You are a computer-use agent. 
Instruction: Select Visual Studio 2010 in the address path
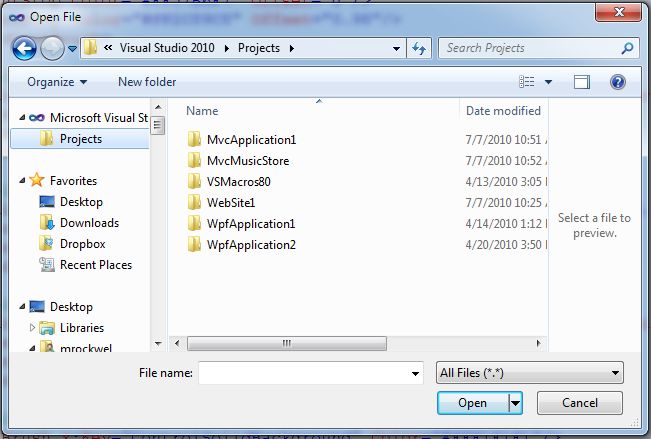[x=167, y=48]
